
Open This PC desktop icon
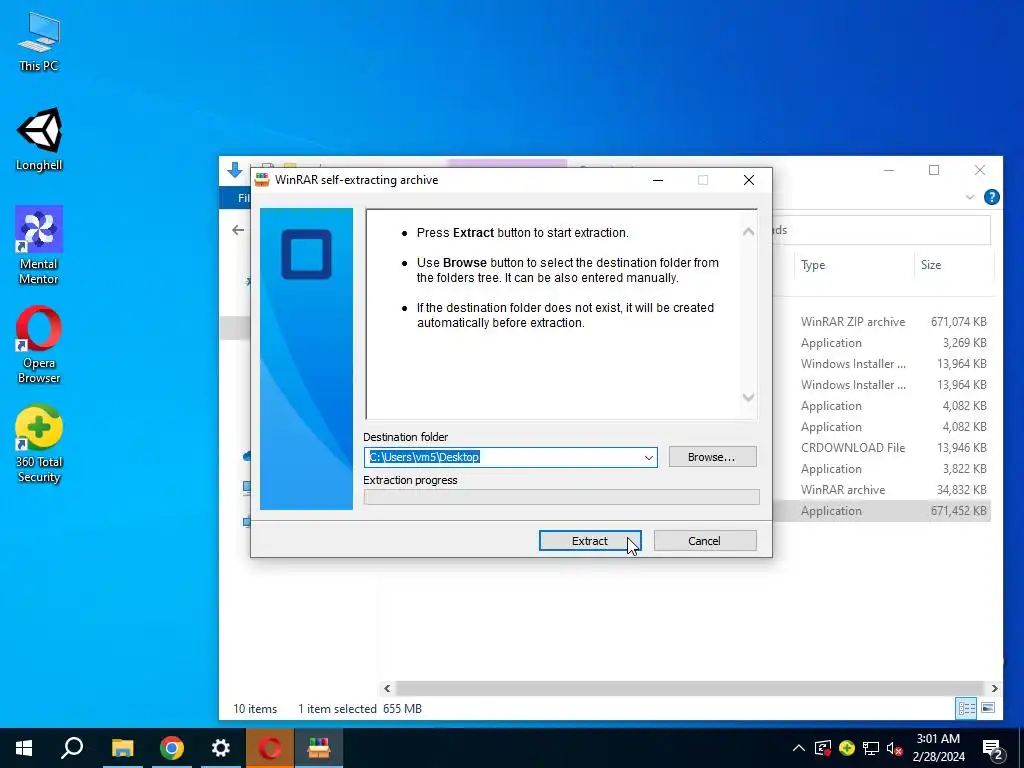coord(39,41)
